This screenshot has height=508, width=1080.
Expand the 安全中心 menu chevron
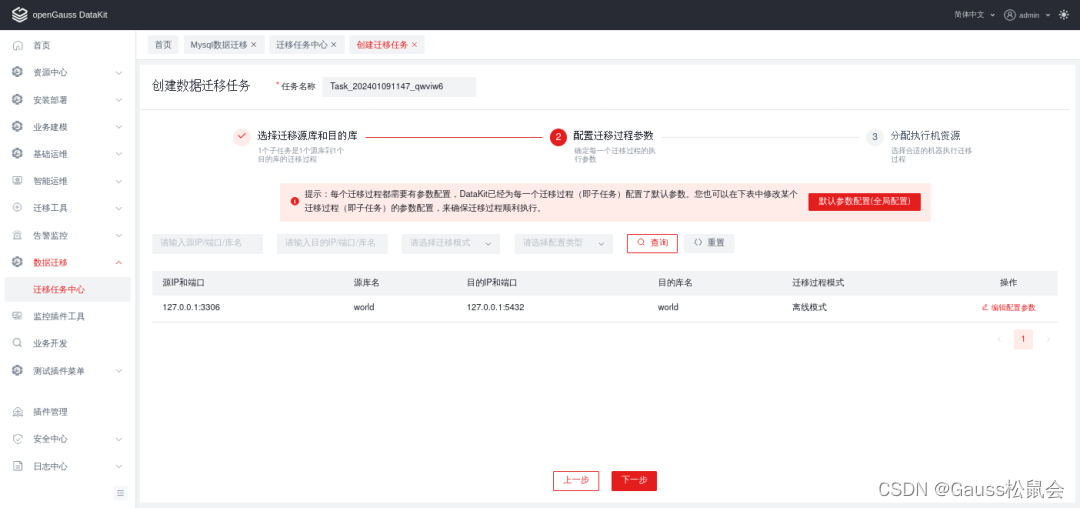[x=118, y=438]
